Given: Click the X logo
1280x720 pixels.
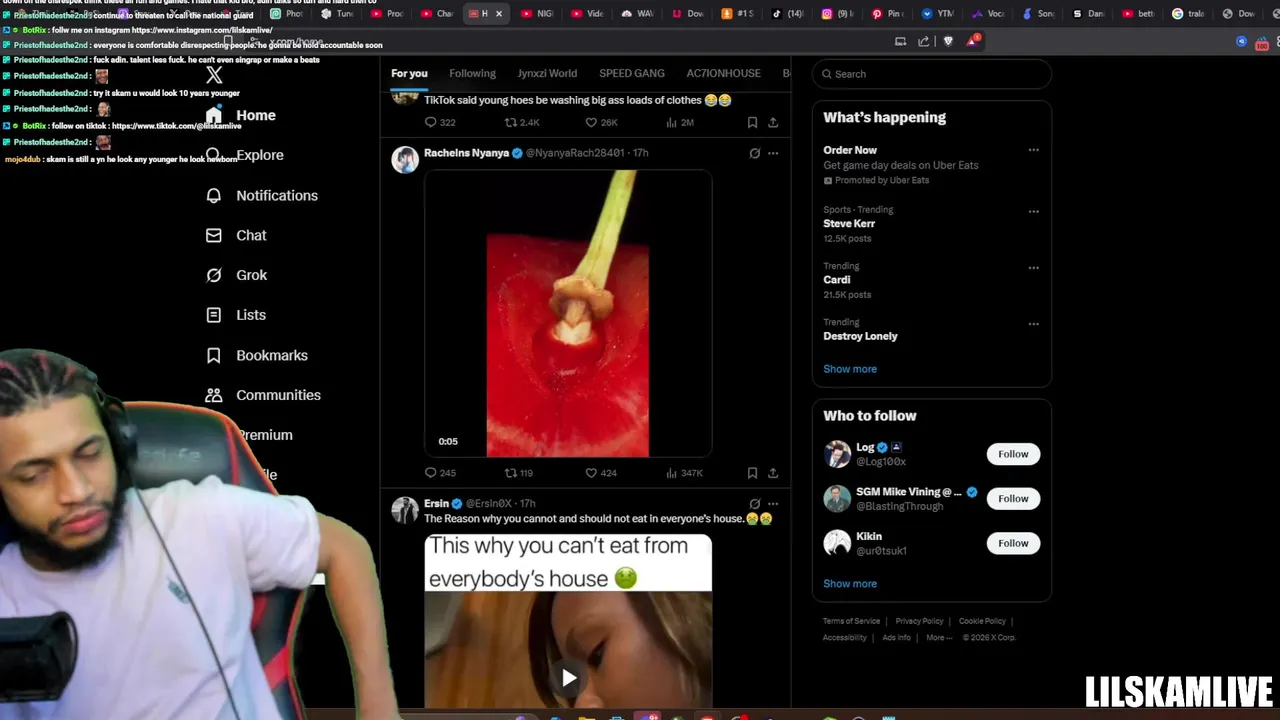Looking at the screenshot, I should point(214,75).
